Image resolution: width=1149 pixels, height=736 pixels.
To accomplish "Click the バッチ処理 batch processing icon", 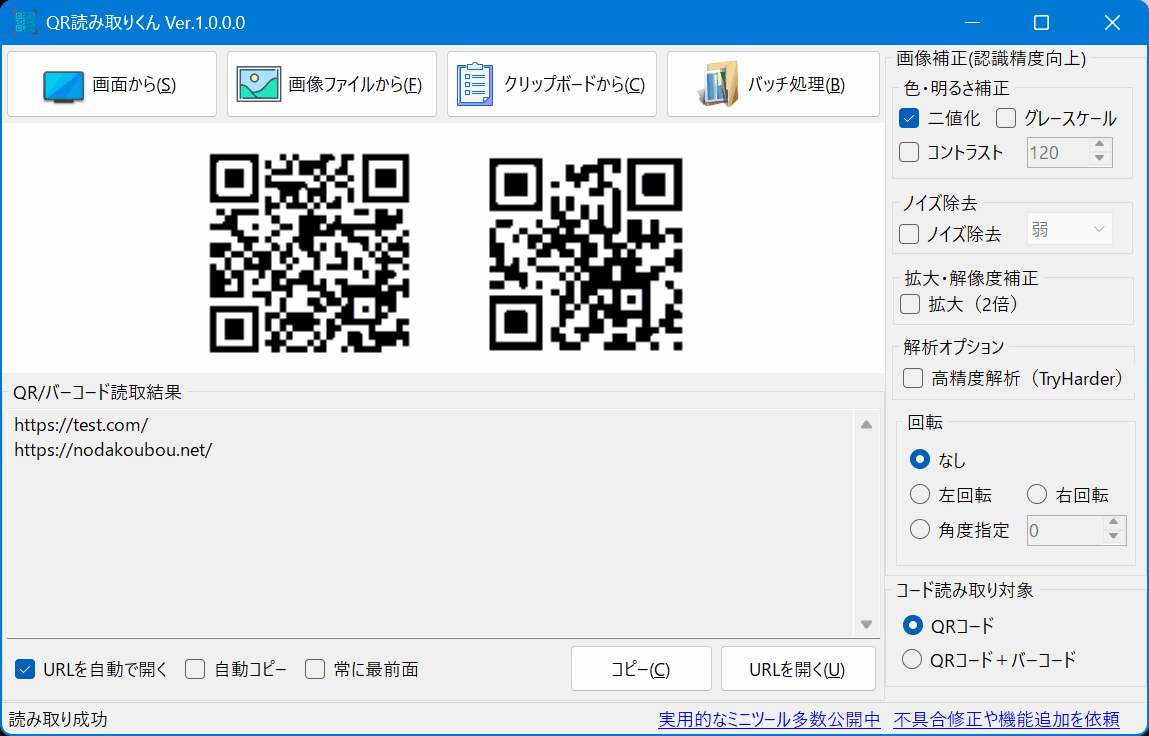I will [718, 84].
